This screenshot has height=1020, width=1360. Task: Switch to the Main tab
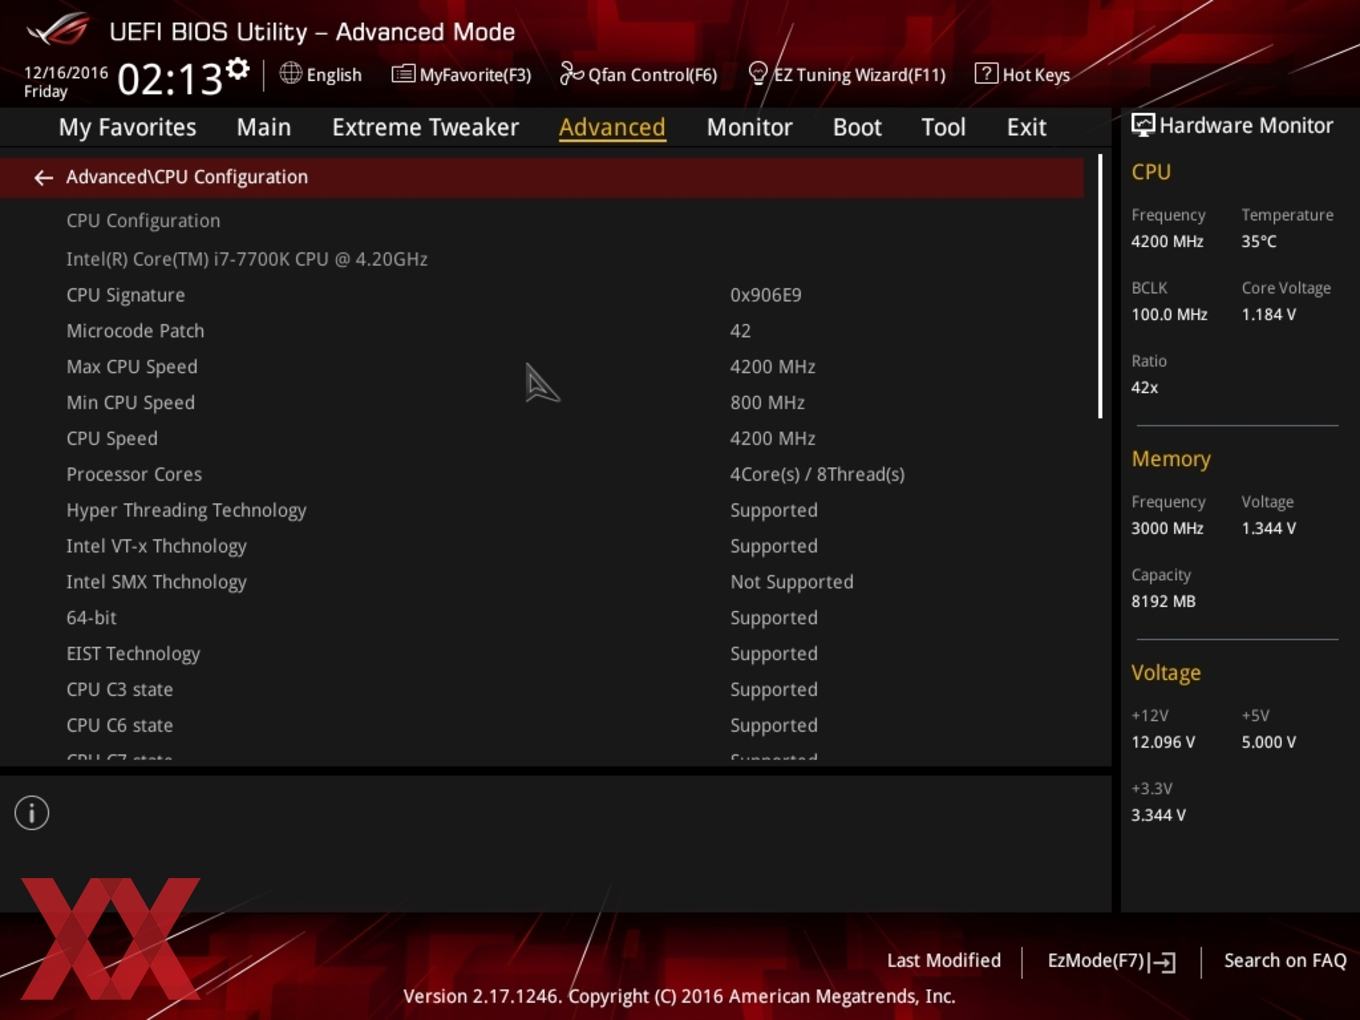point(264,128)
